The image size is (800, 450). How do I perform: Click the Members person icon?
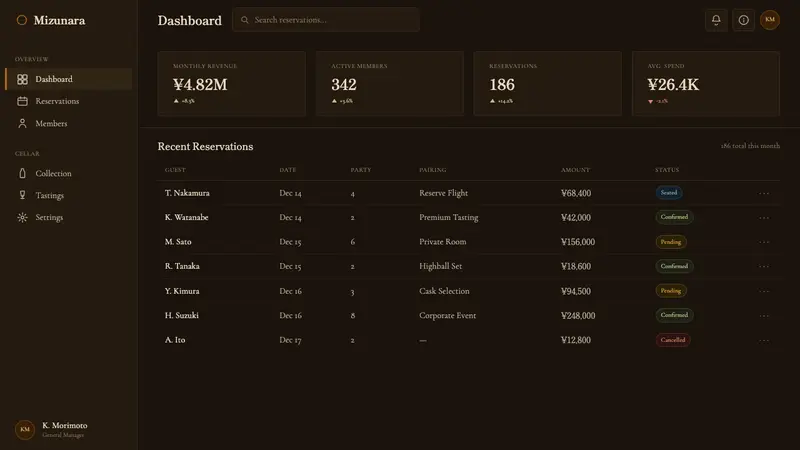[x=22, y=123]
